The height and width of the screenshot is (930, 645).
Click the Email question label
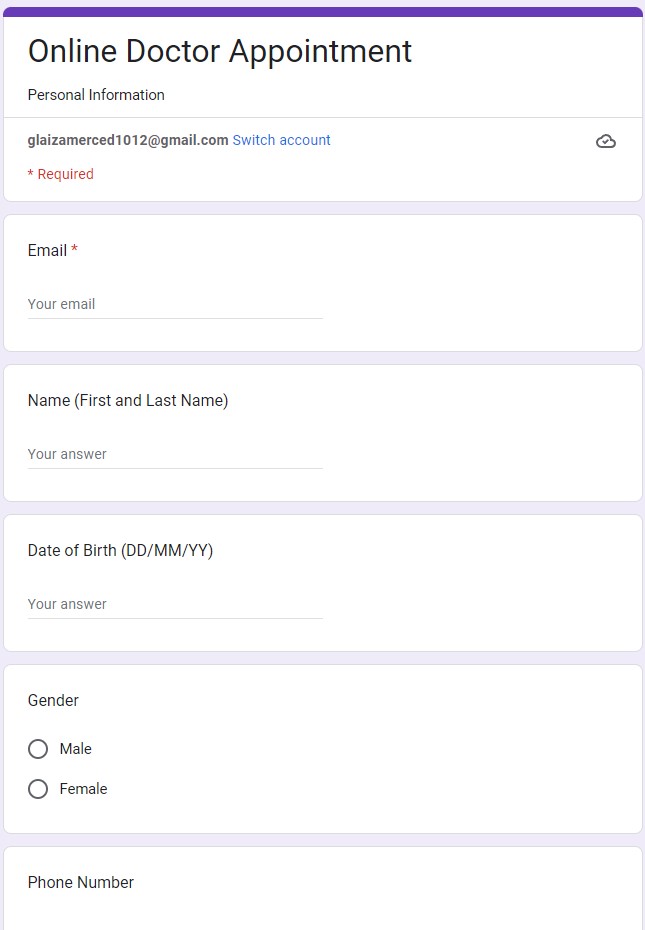pyautogui.click(x=47, y=250)
